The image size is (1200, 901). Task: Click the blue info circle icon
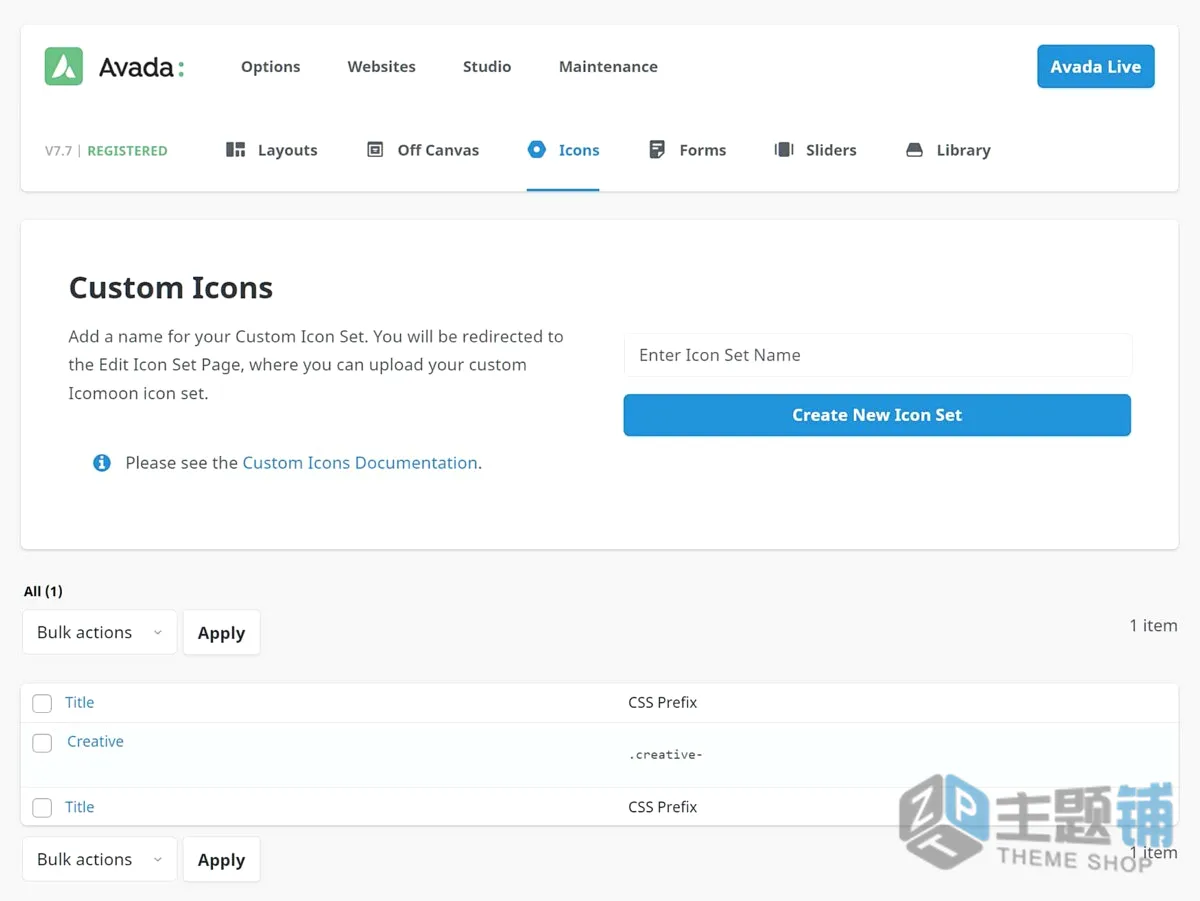click(102, 463)
